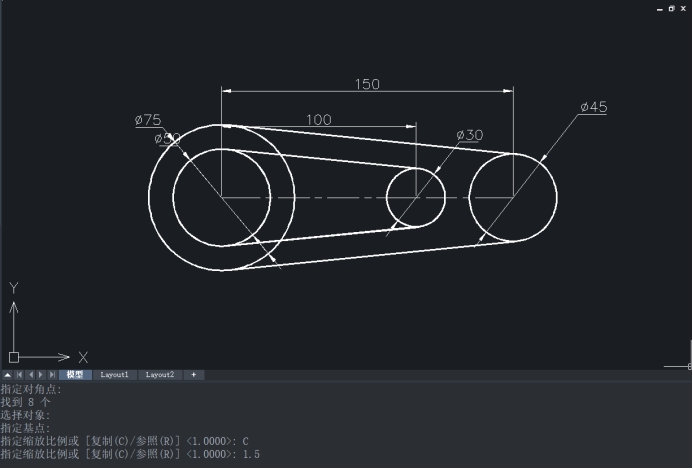Click inside the small ø30 circle
The height and width of the screenshot is (469, 693).
click(415, 197)
